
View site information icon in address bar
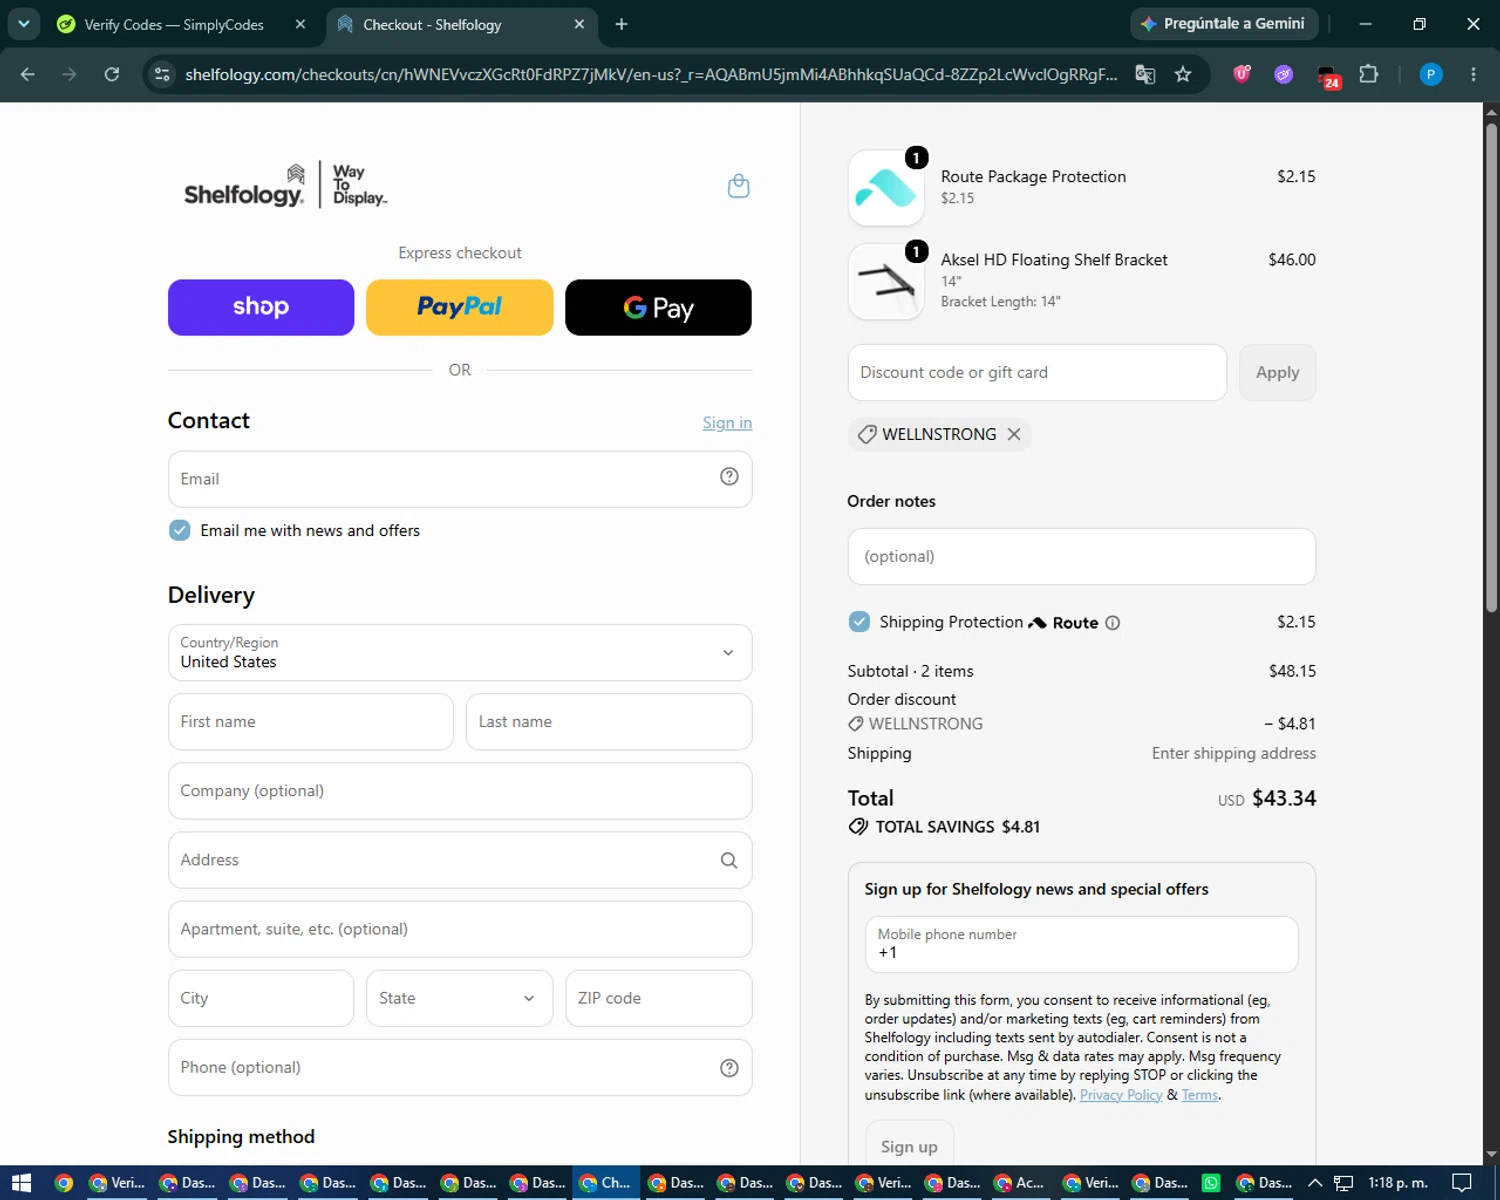(x=162, y=74)
